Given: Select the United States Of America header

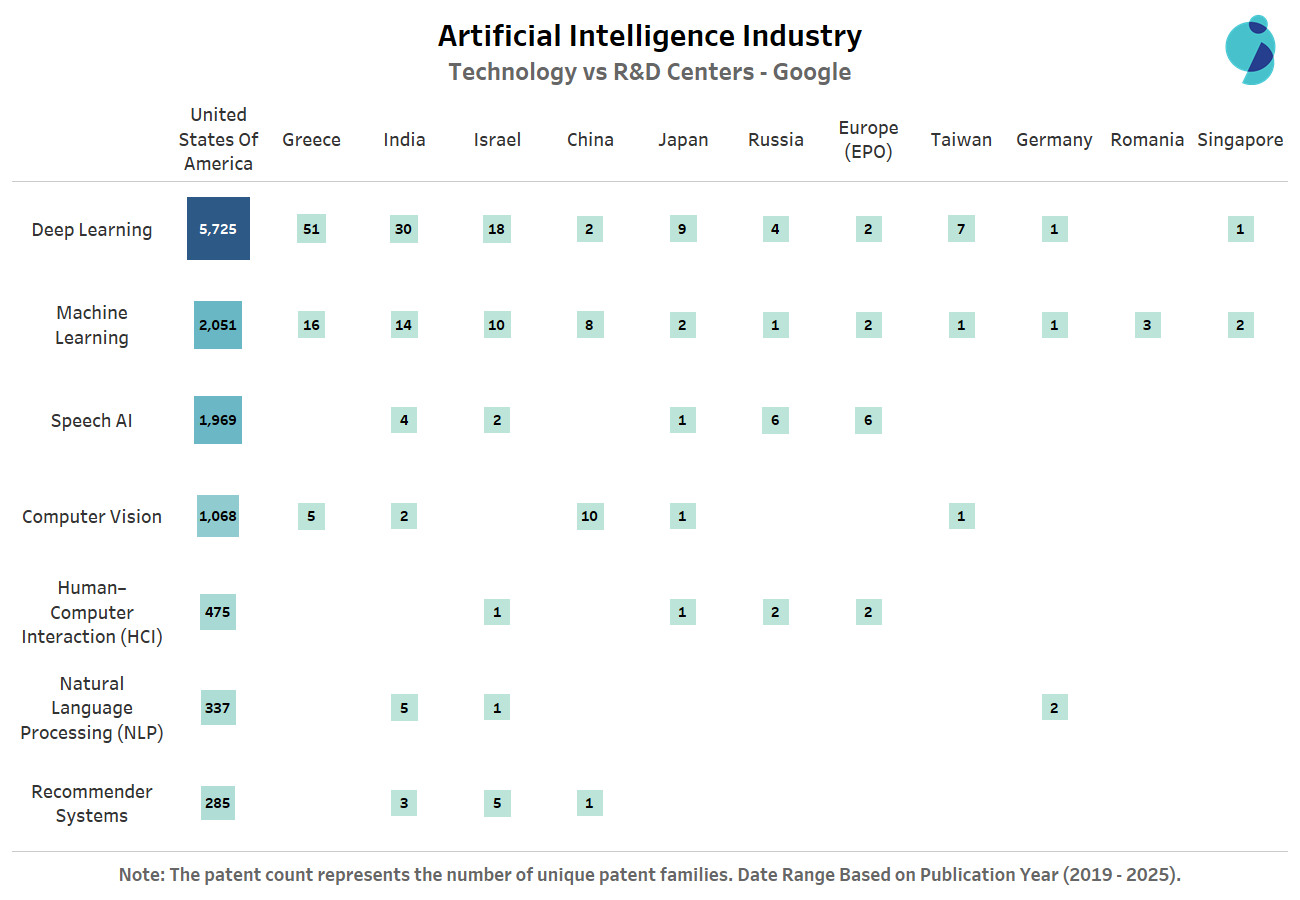Looking at the screenshot, I should coord(218,139).
